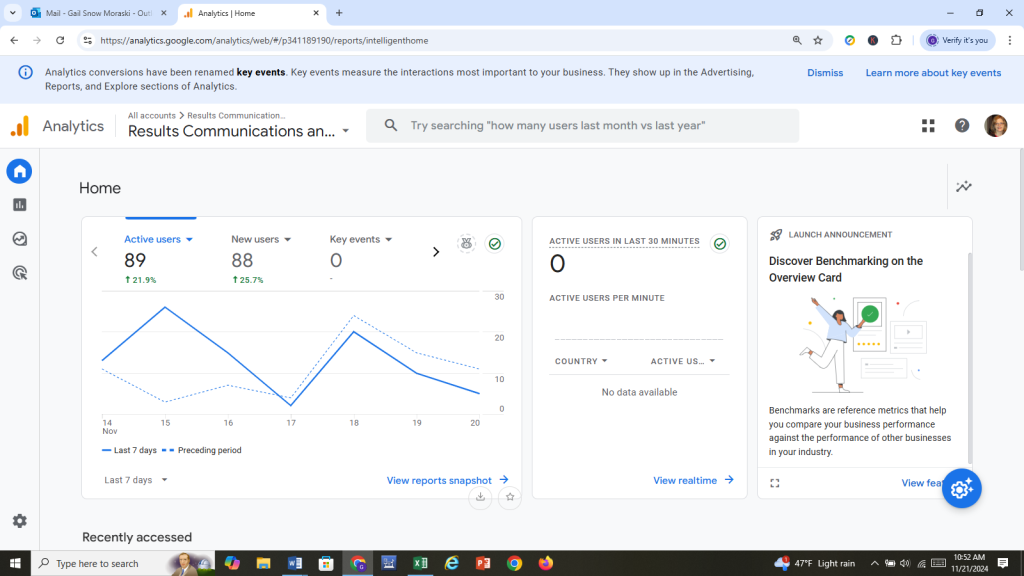Open the Home icon in left sidebar
This screenshot has height=576, width=1024.
point(20,171)
